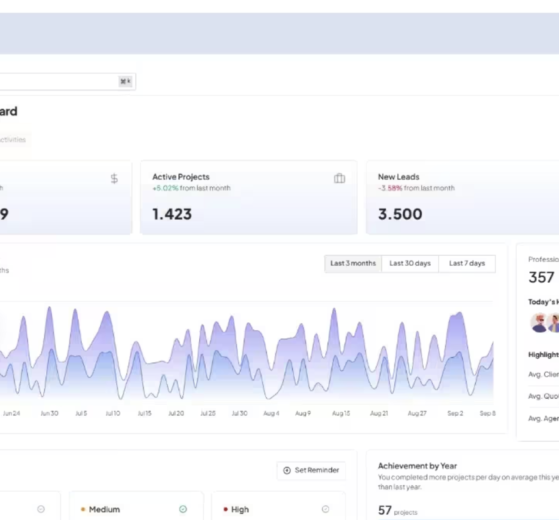559x520 pixels.
Task: Switch chart to Last 7 days
Action: pos(467,264)
